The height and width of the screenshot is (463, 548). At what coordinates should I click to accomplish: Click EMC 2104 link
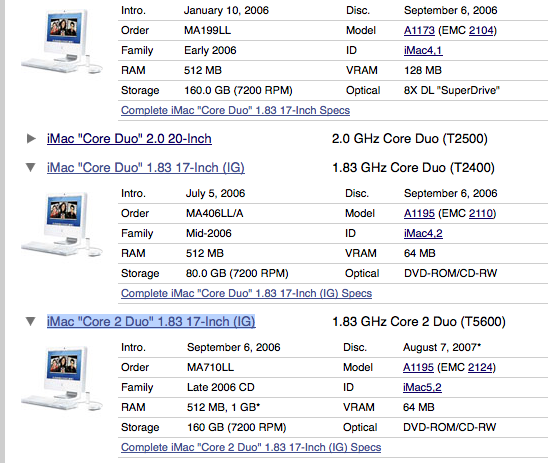coord(481,30)
